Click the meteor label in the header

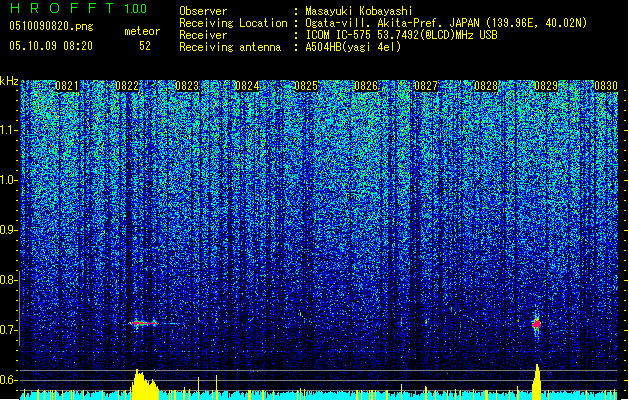142,31
